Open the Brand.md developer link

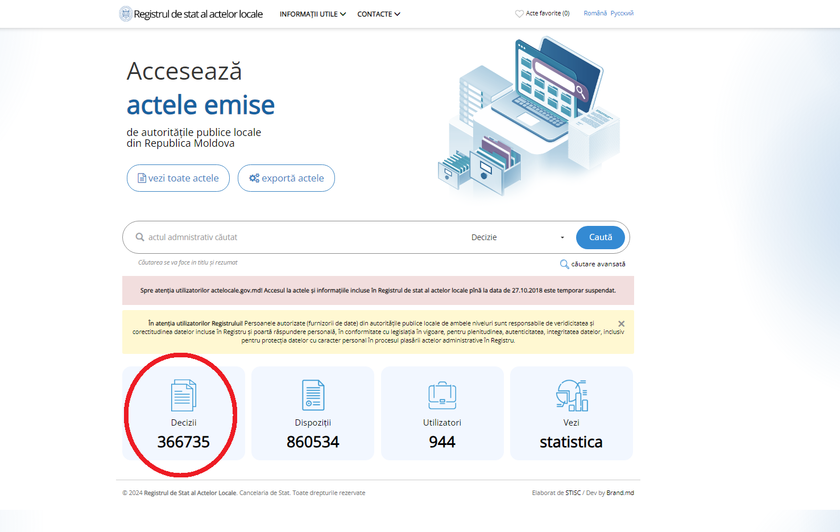tap(618, 493)
